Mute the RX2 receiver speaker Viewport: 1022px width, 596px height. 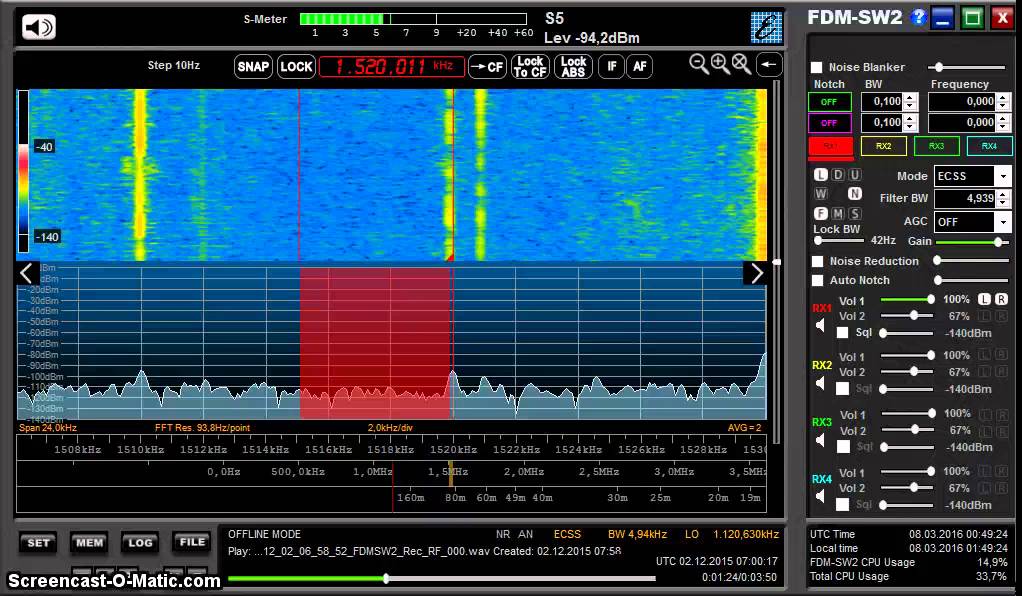point(821,382)
